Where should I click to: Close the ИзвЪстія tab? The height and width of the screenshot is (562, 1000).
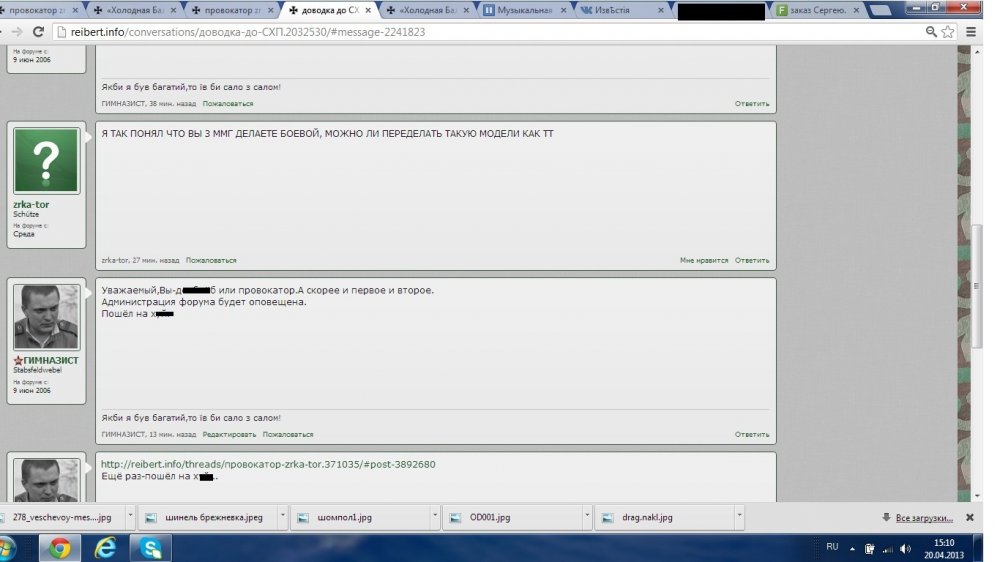pos(661,10)
